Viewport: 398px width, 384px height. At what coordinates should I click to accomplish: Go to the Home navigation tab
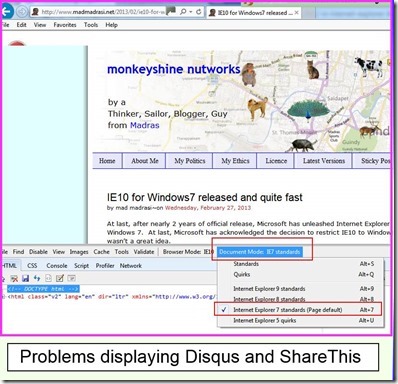click(107, 161)
